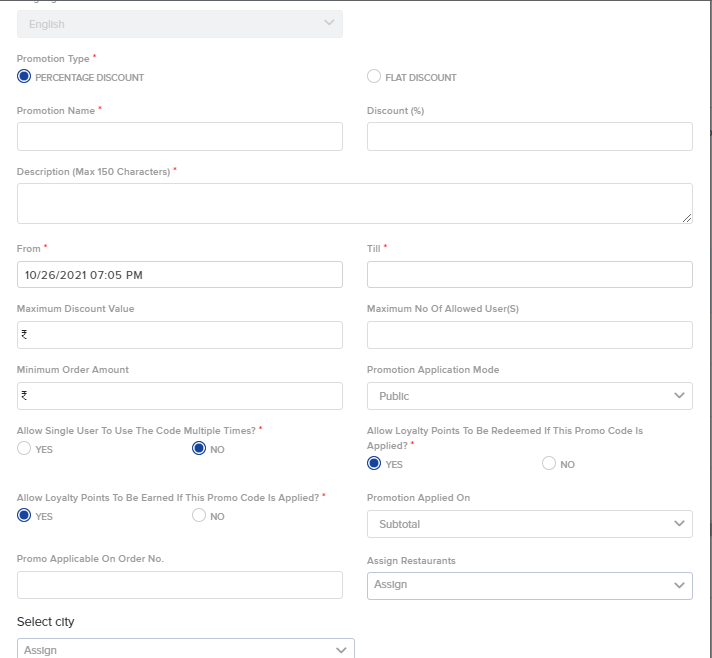This screenshot has width=712, height=658.
Task: Click the Till date field
Action: [x=529, y=274]
